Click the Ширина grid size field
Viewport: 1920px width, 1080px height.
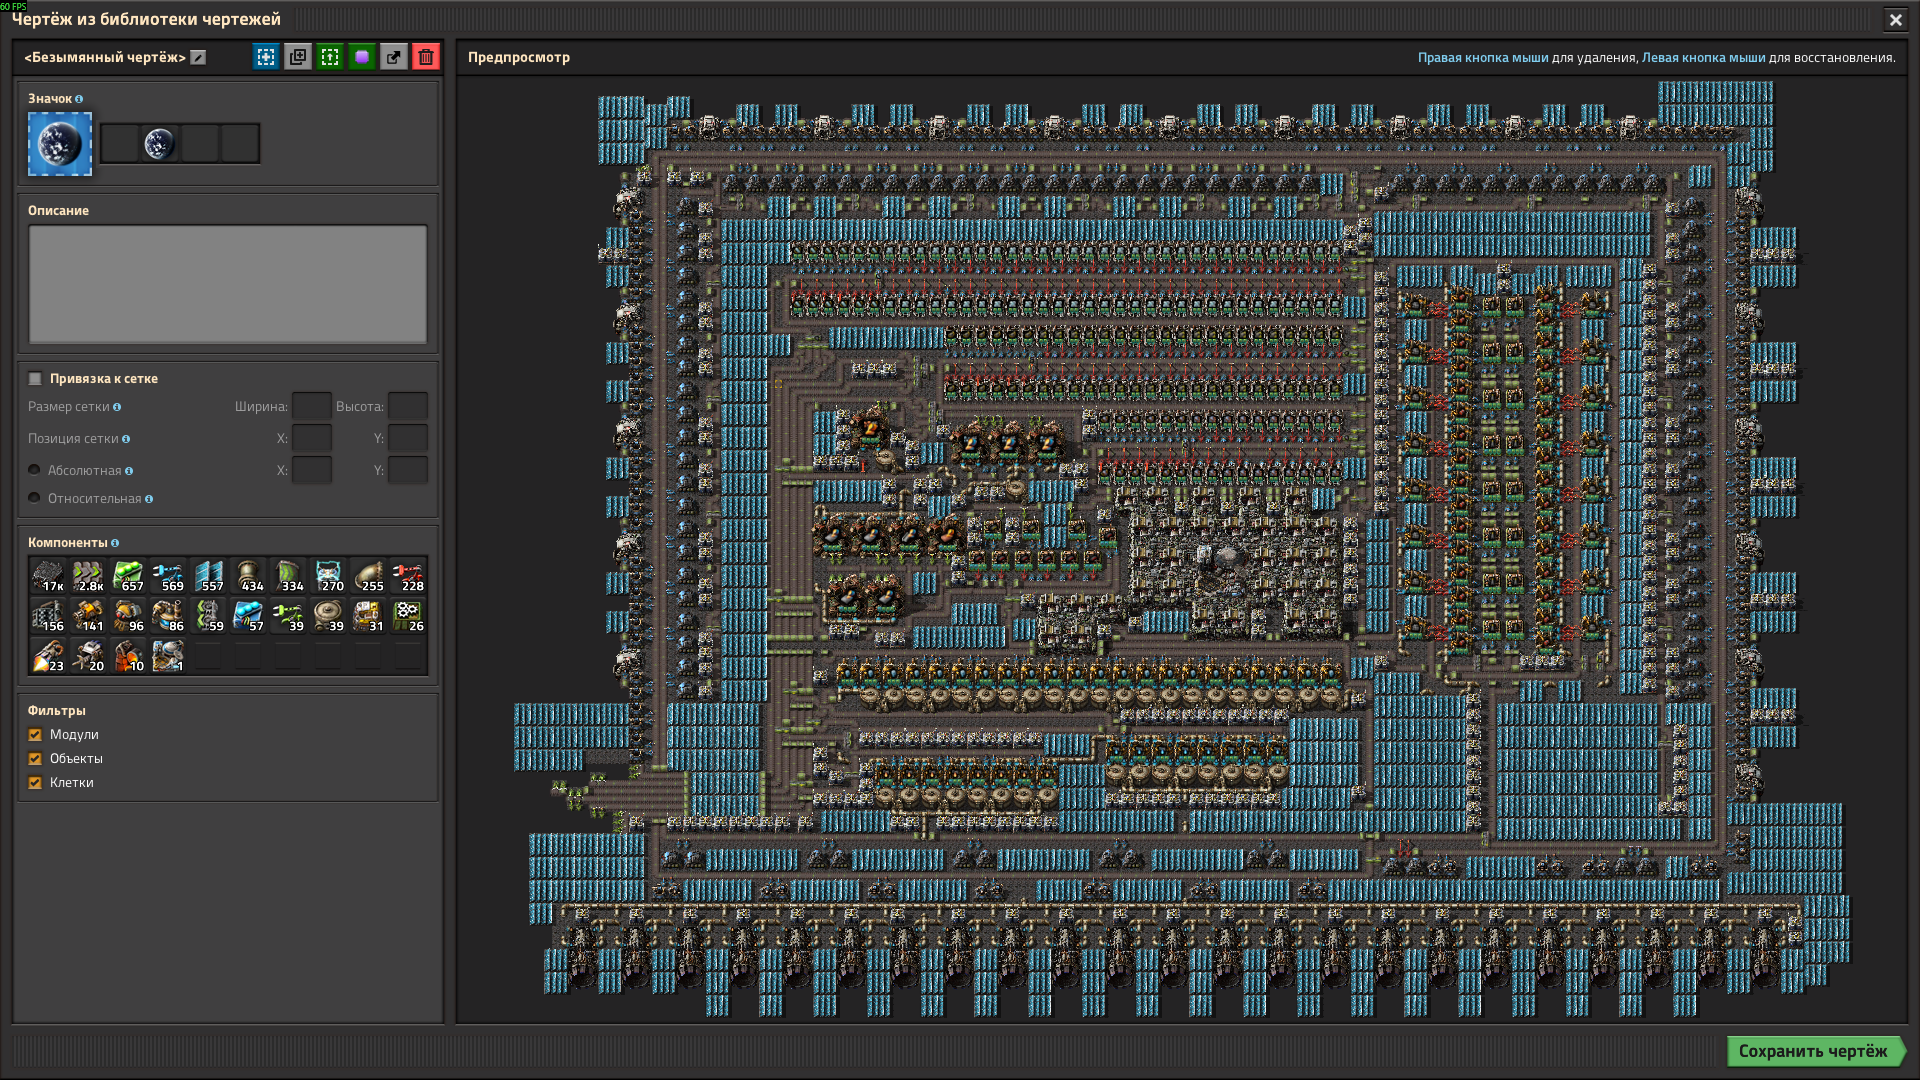tap(311, 406)
